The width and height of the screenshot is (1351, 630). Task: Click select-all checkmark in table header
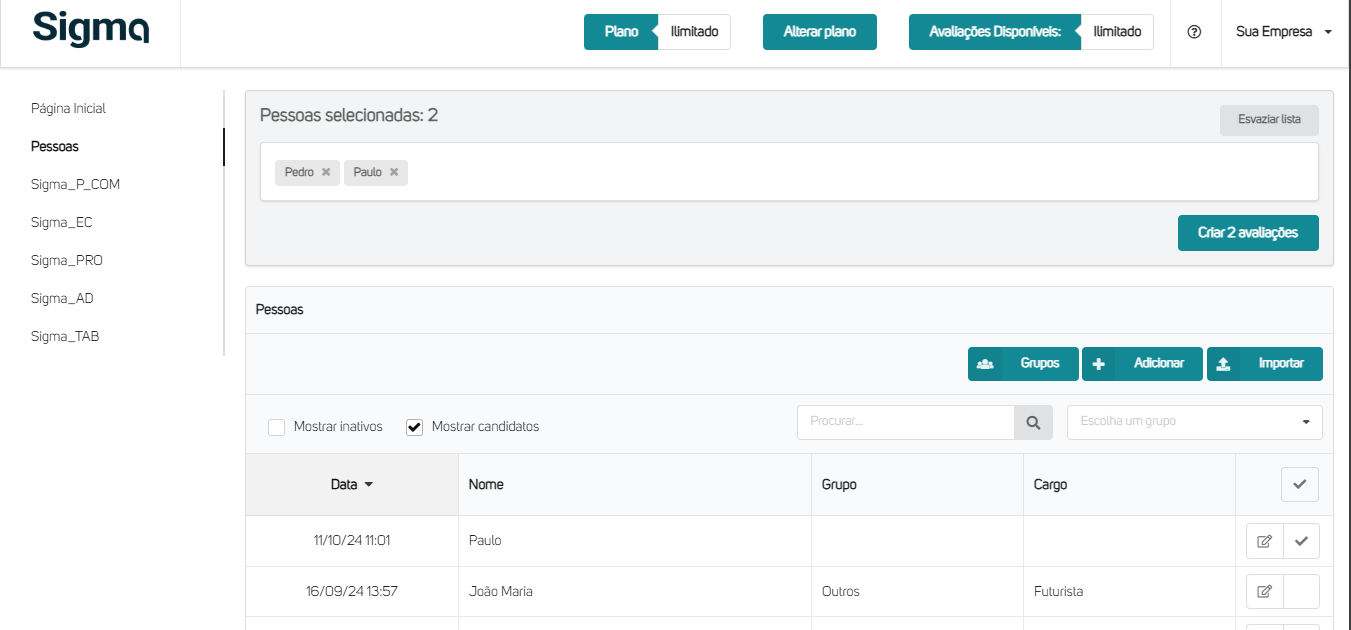coord(1300,485)
